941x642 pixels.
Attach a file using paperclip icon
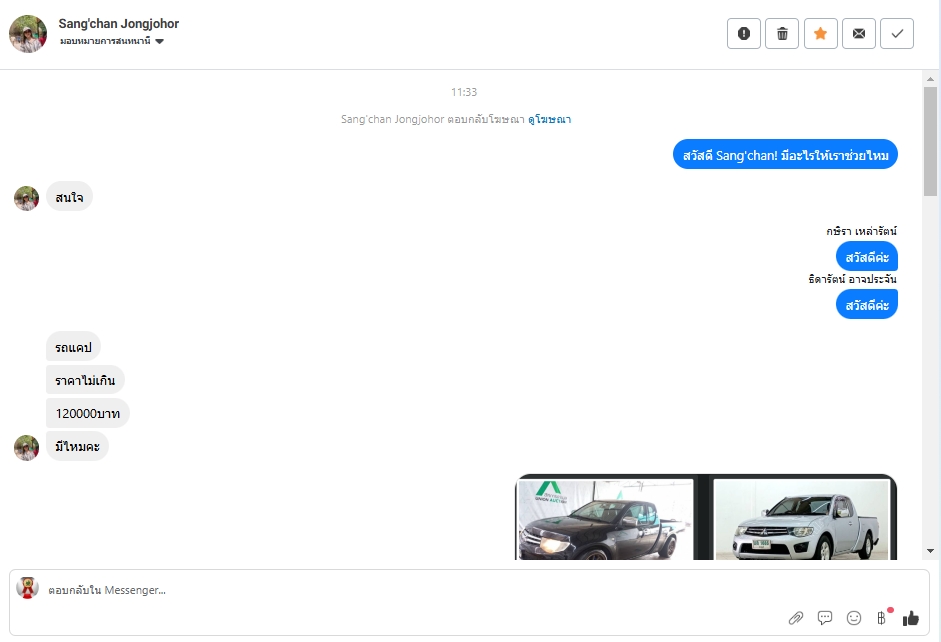796,618
